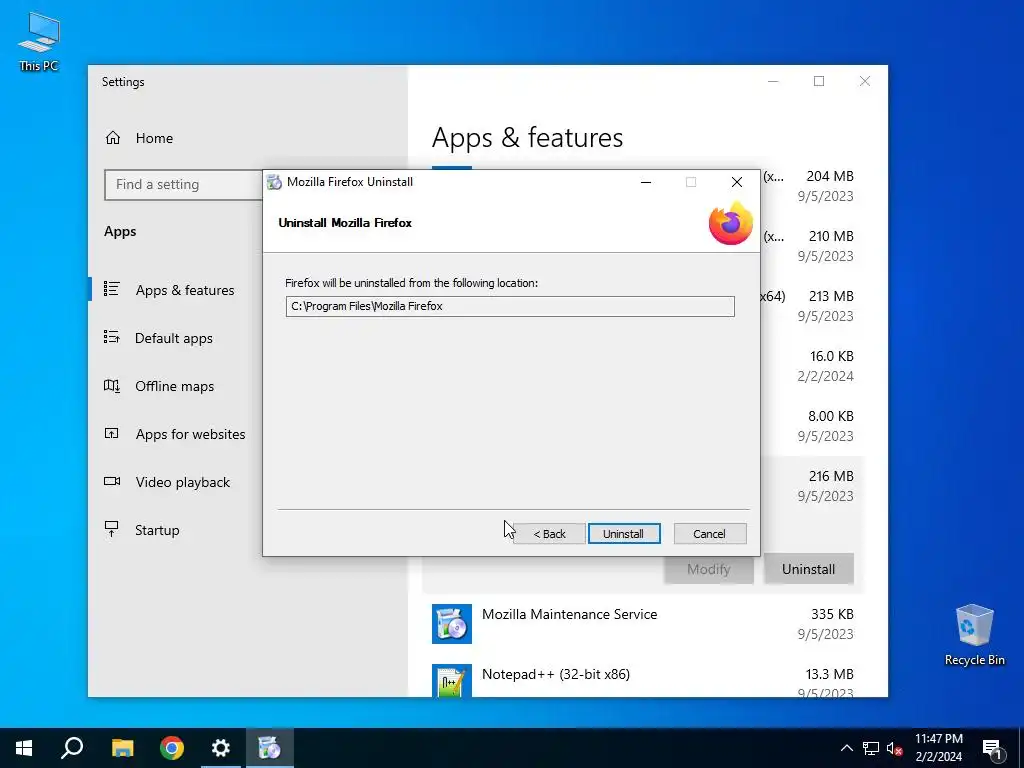The width and height of the screenshot is (1024, 768).
Task: Click the Firefox logo in the uninstall dialog
Action: (731, 223)
